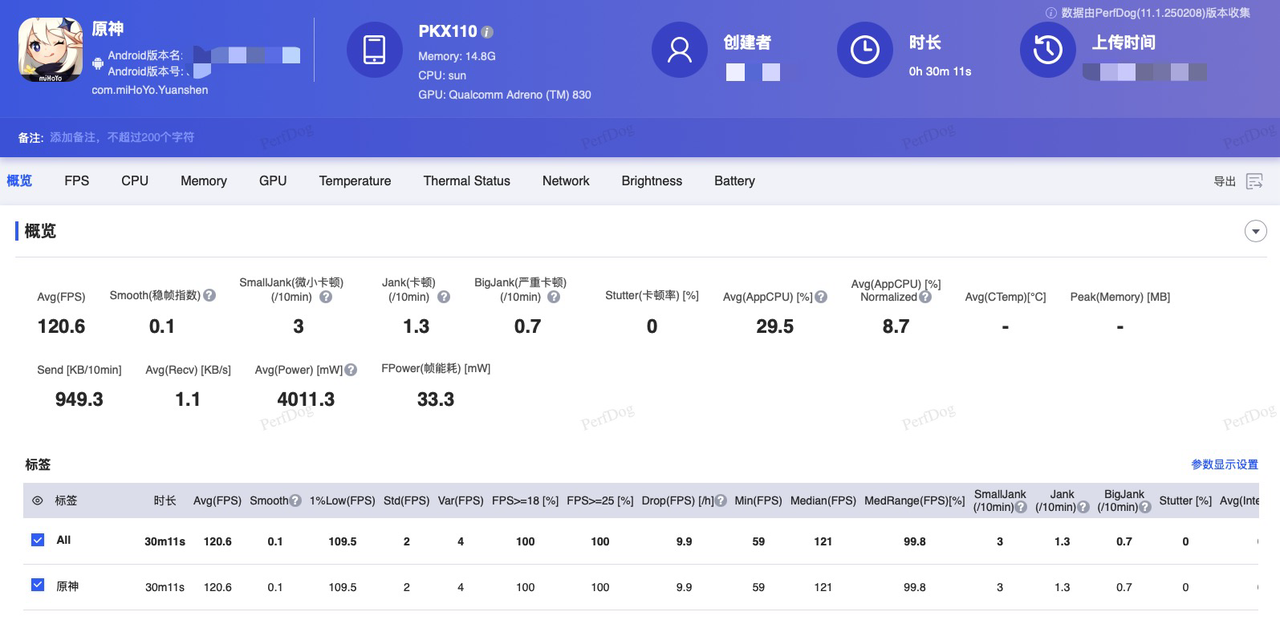Click the MedRange(FPS)[%] column header
Viewport: 1280px width, 620px height.
pos(915,501)
